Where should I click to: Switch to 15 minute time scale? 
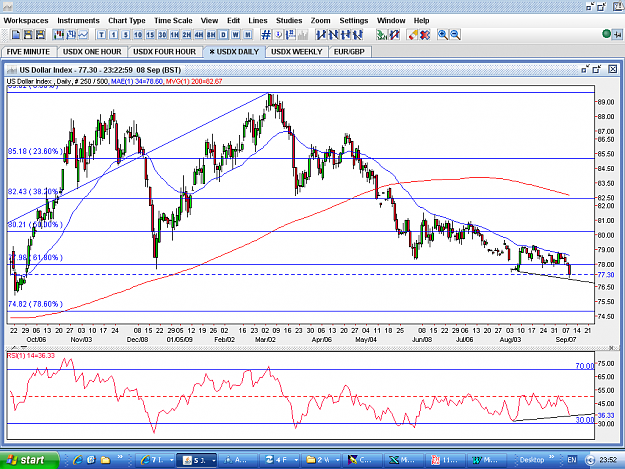pyautogui.click(x=150, y=35)
